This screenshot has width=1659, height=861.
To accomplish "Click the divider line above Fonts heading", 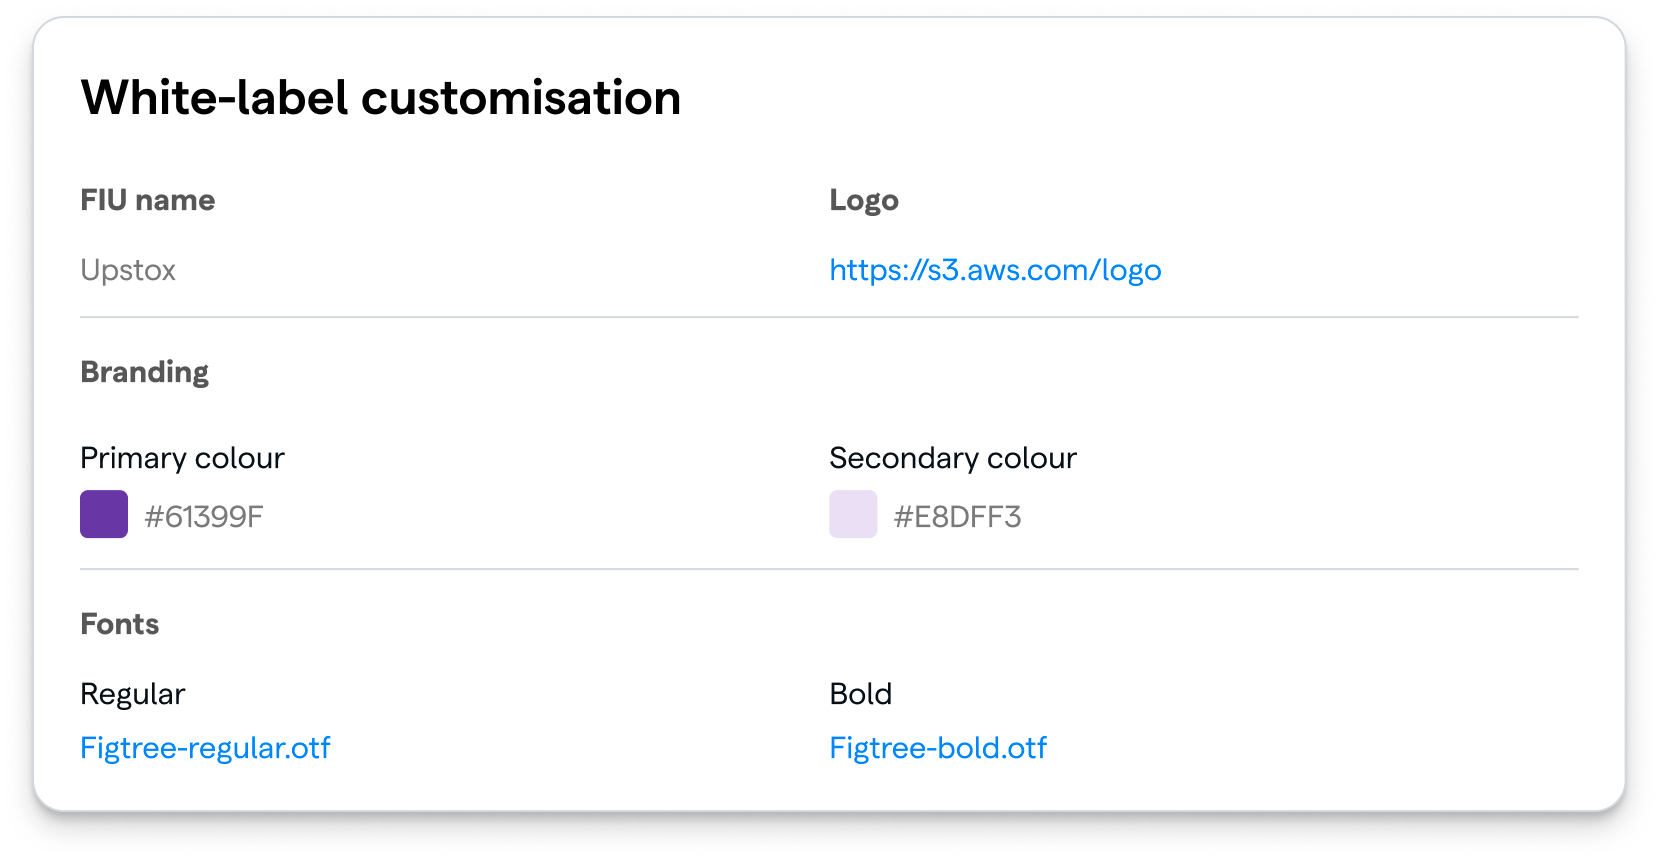I will point(829,569).
